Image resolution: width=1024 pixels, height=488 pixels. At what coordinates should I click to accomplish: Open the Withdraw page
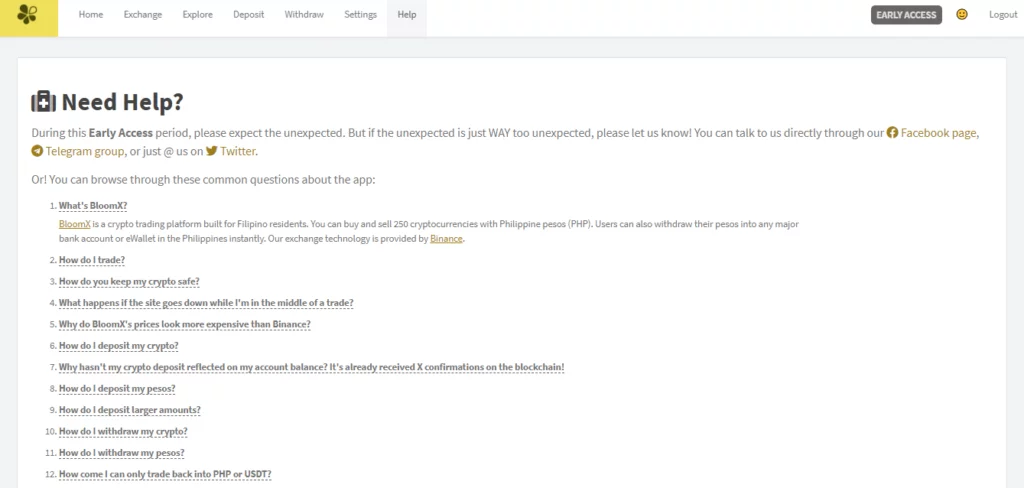[x=304, y=14]
